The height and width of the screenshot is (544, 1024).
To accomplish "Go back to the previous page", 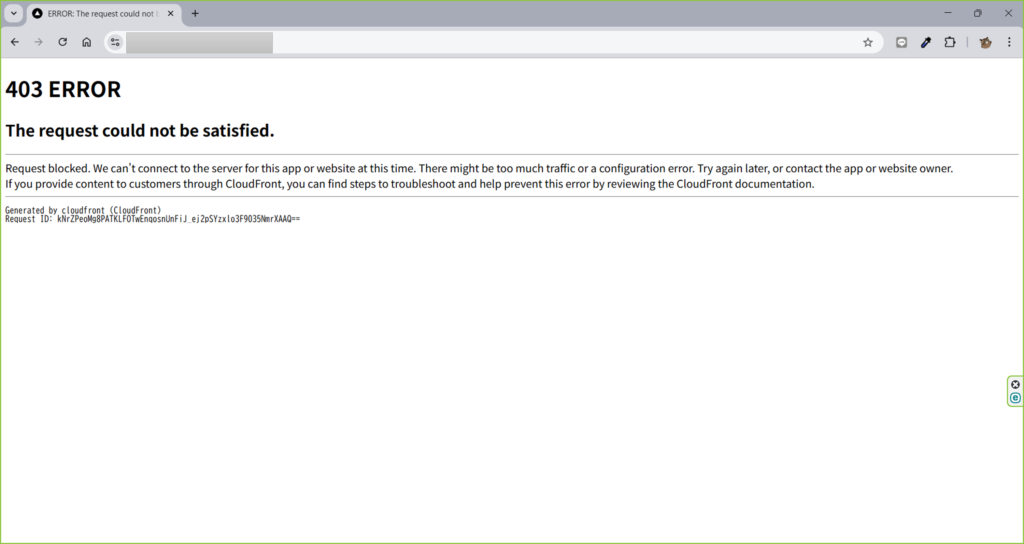I will point(15,42).
